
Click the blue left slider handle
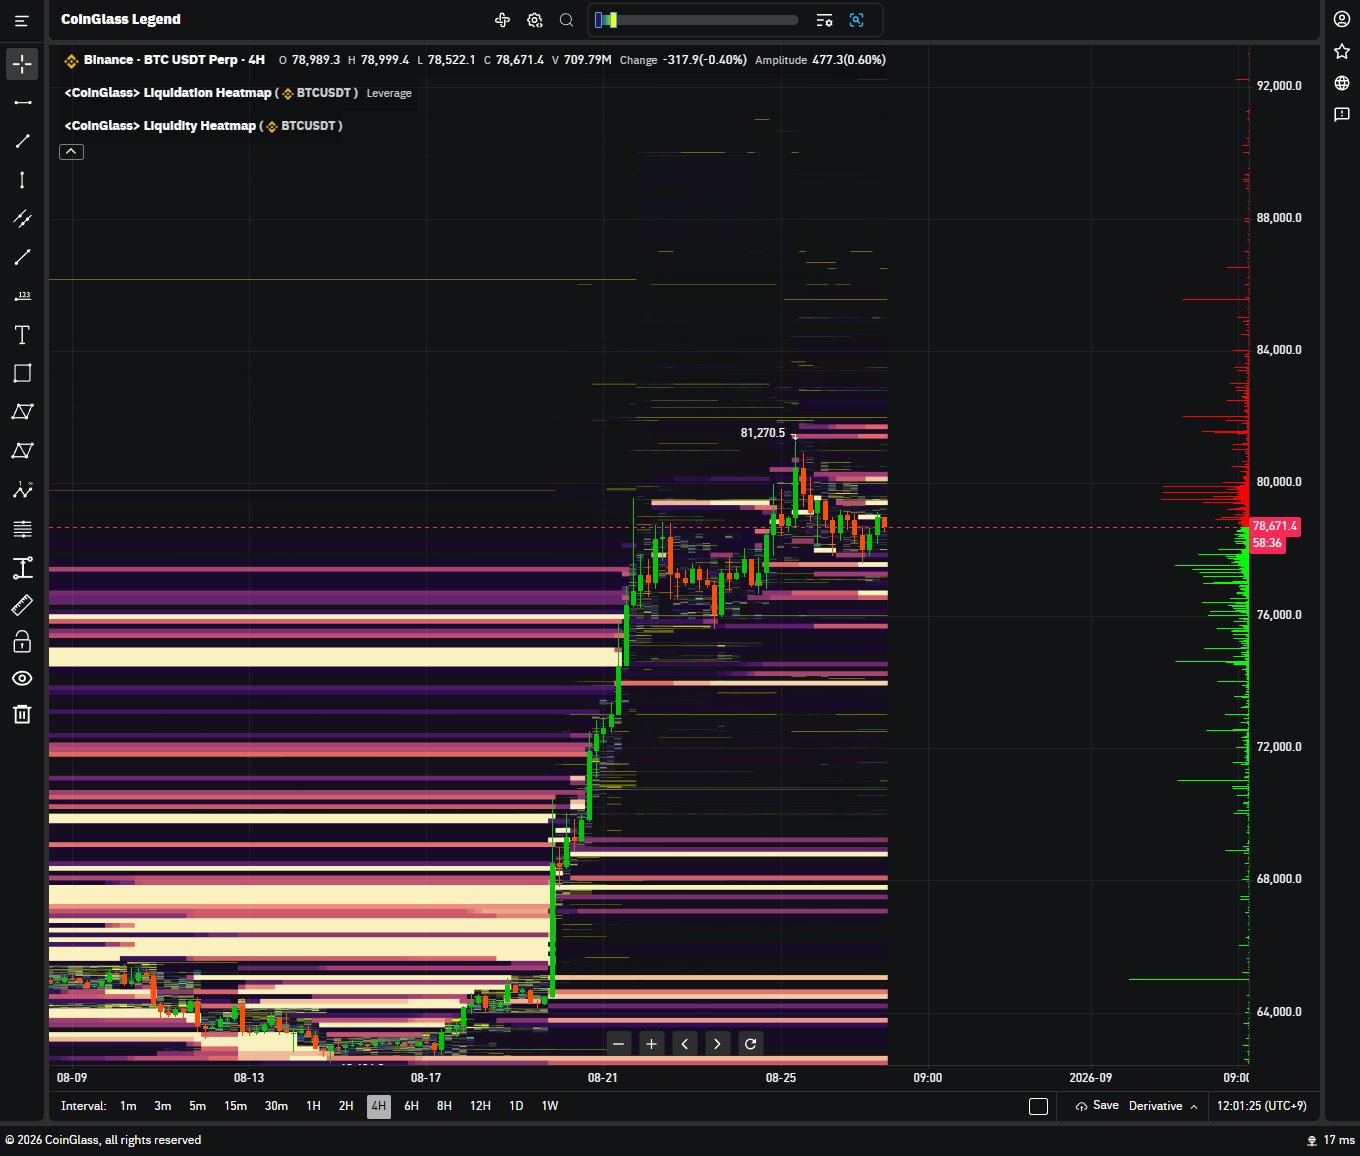[599, 20]
